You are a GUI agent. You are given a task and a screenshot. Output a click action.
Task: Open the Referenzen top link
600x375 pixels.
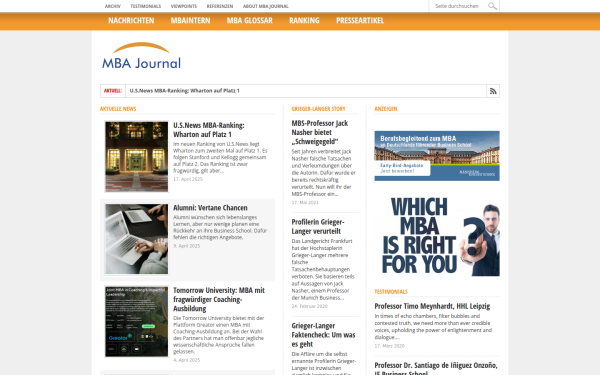point(220,6)
